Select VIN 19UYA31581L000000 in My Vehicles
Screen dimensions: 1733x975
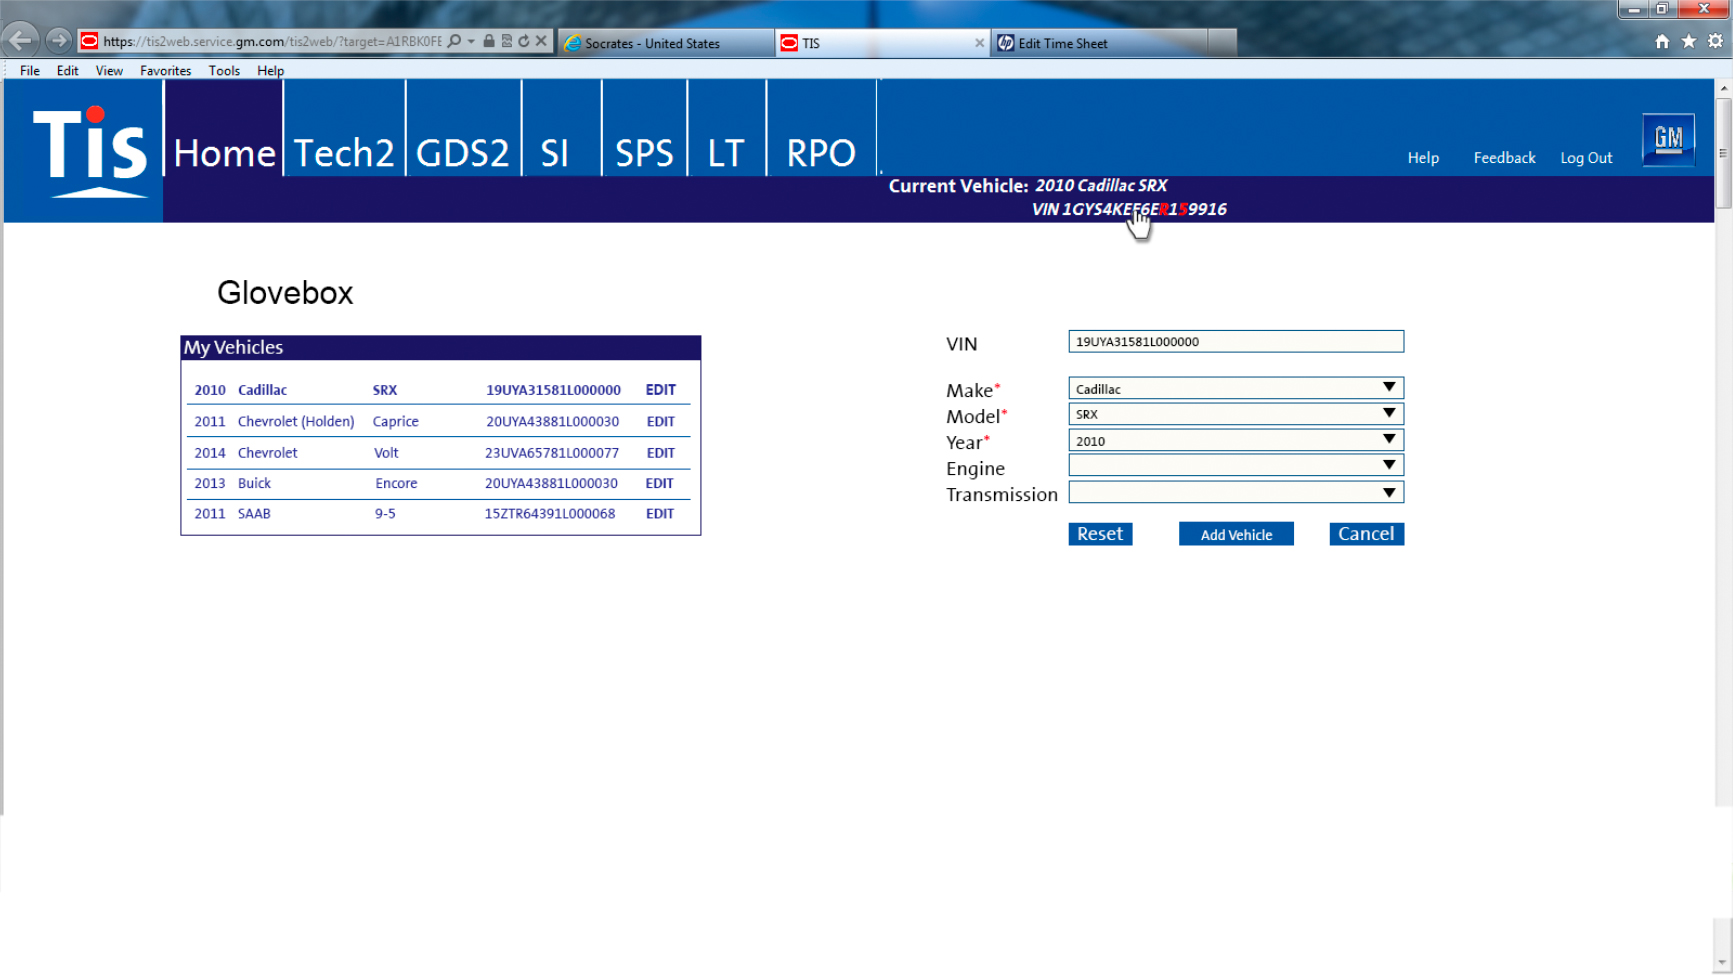tap(553, 390)
